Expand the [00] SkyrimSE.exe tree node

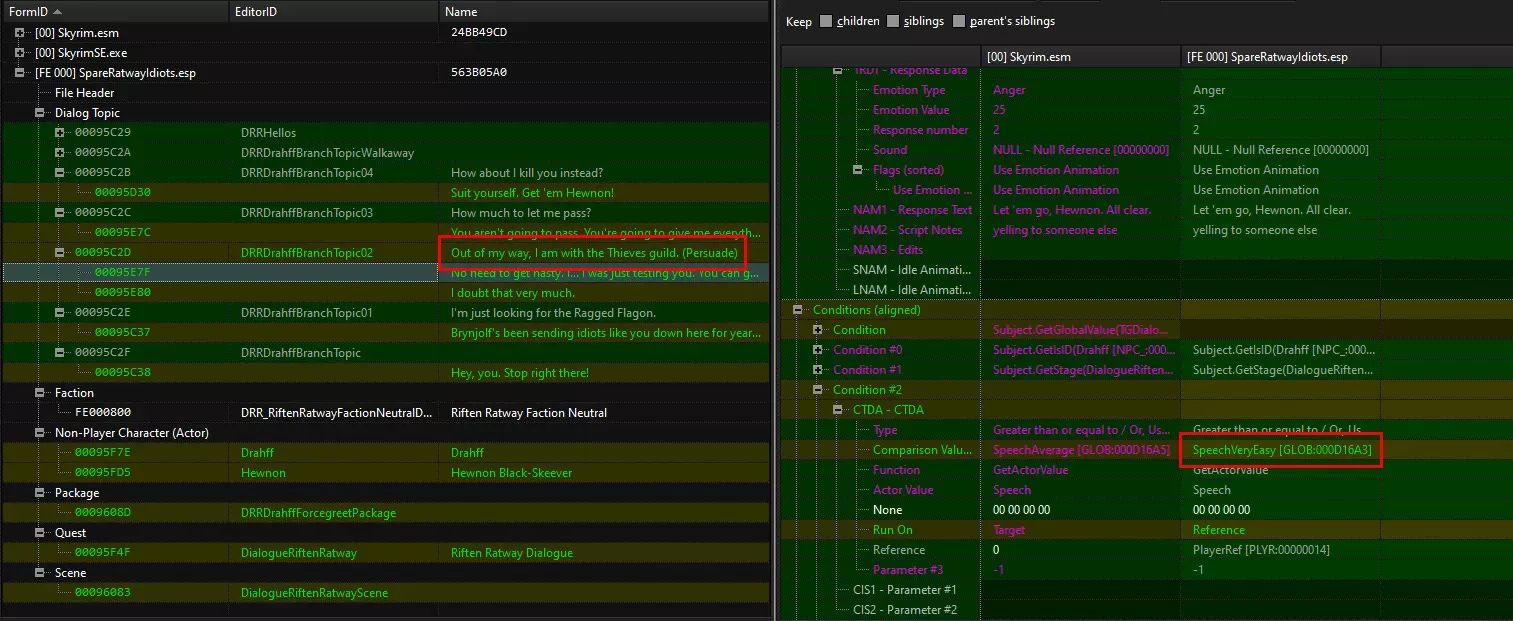pos(20,53)
